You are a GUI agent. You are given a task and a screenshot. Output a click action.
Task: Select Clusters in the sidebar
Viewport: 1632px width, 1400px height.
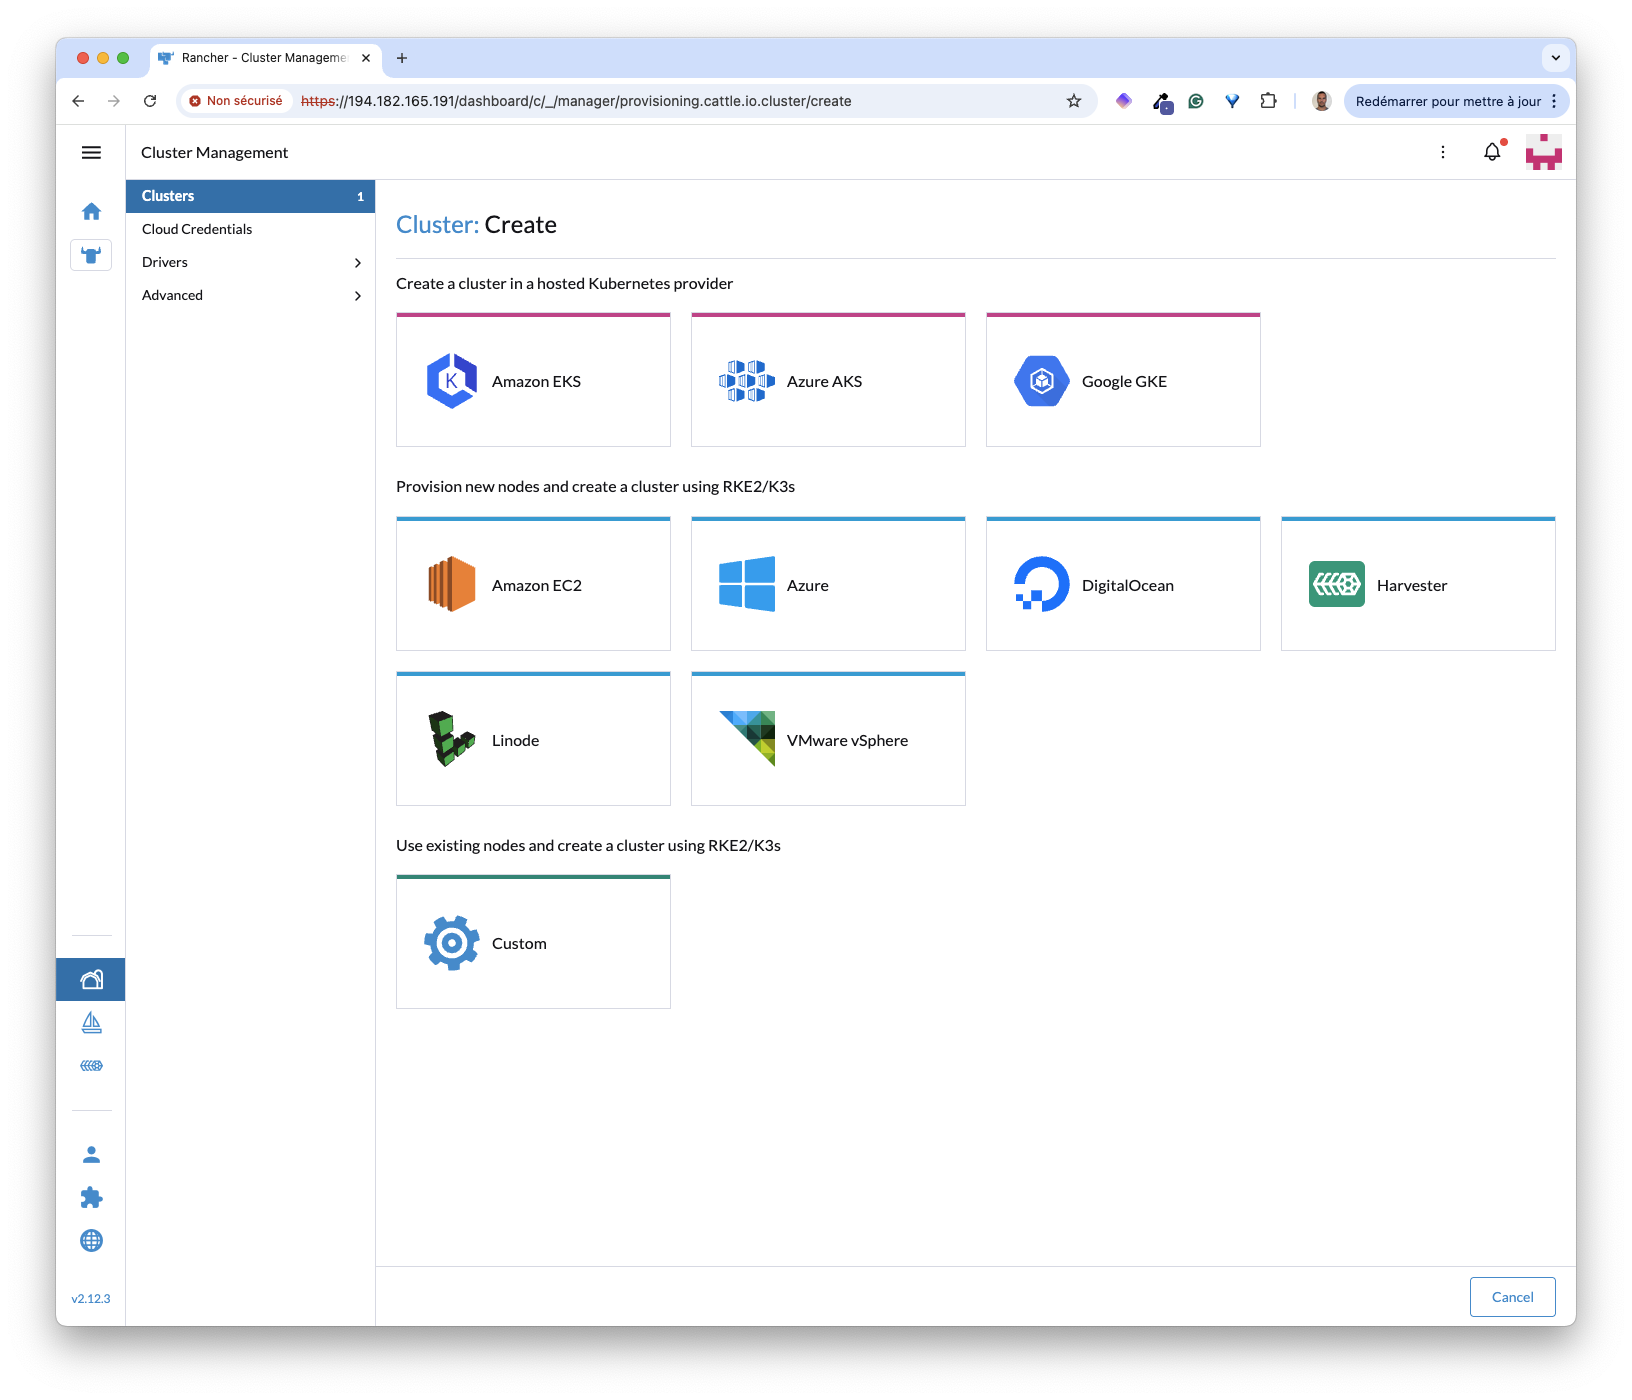point(250,196)
